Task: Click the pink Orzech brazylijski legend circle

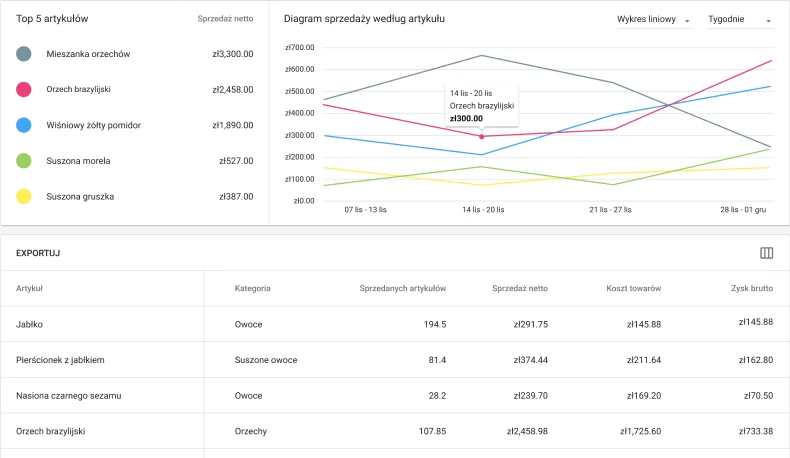Action: (x=24, y=90)
